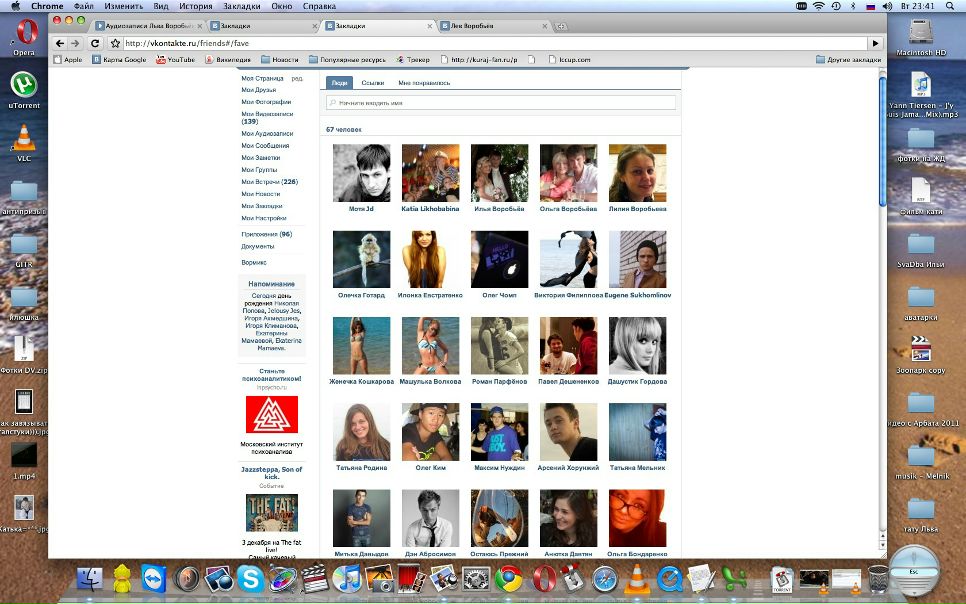Open Finder from the dock

(89, 578)
